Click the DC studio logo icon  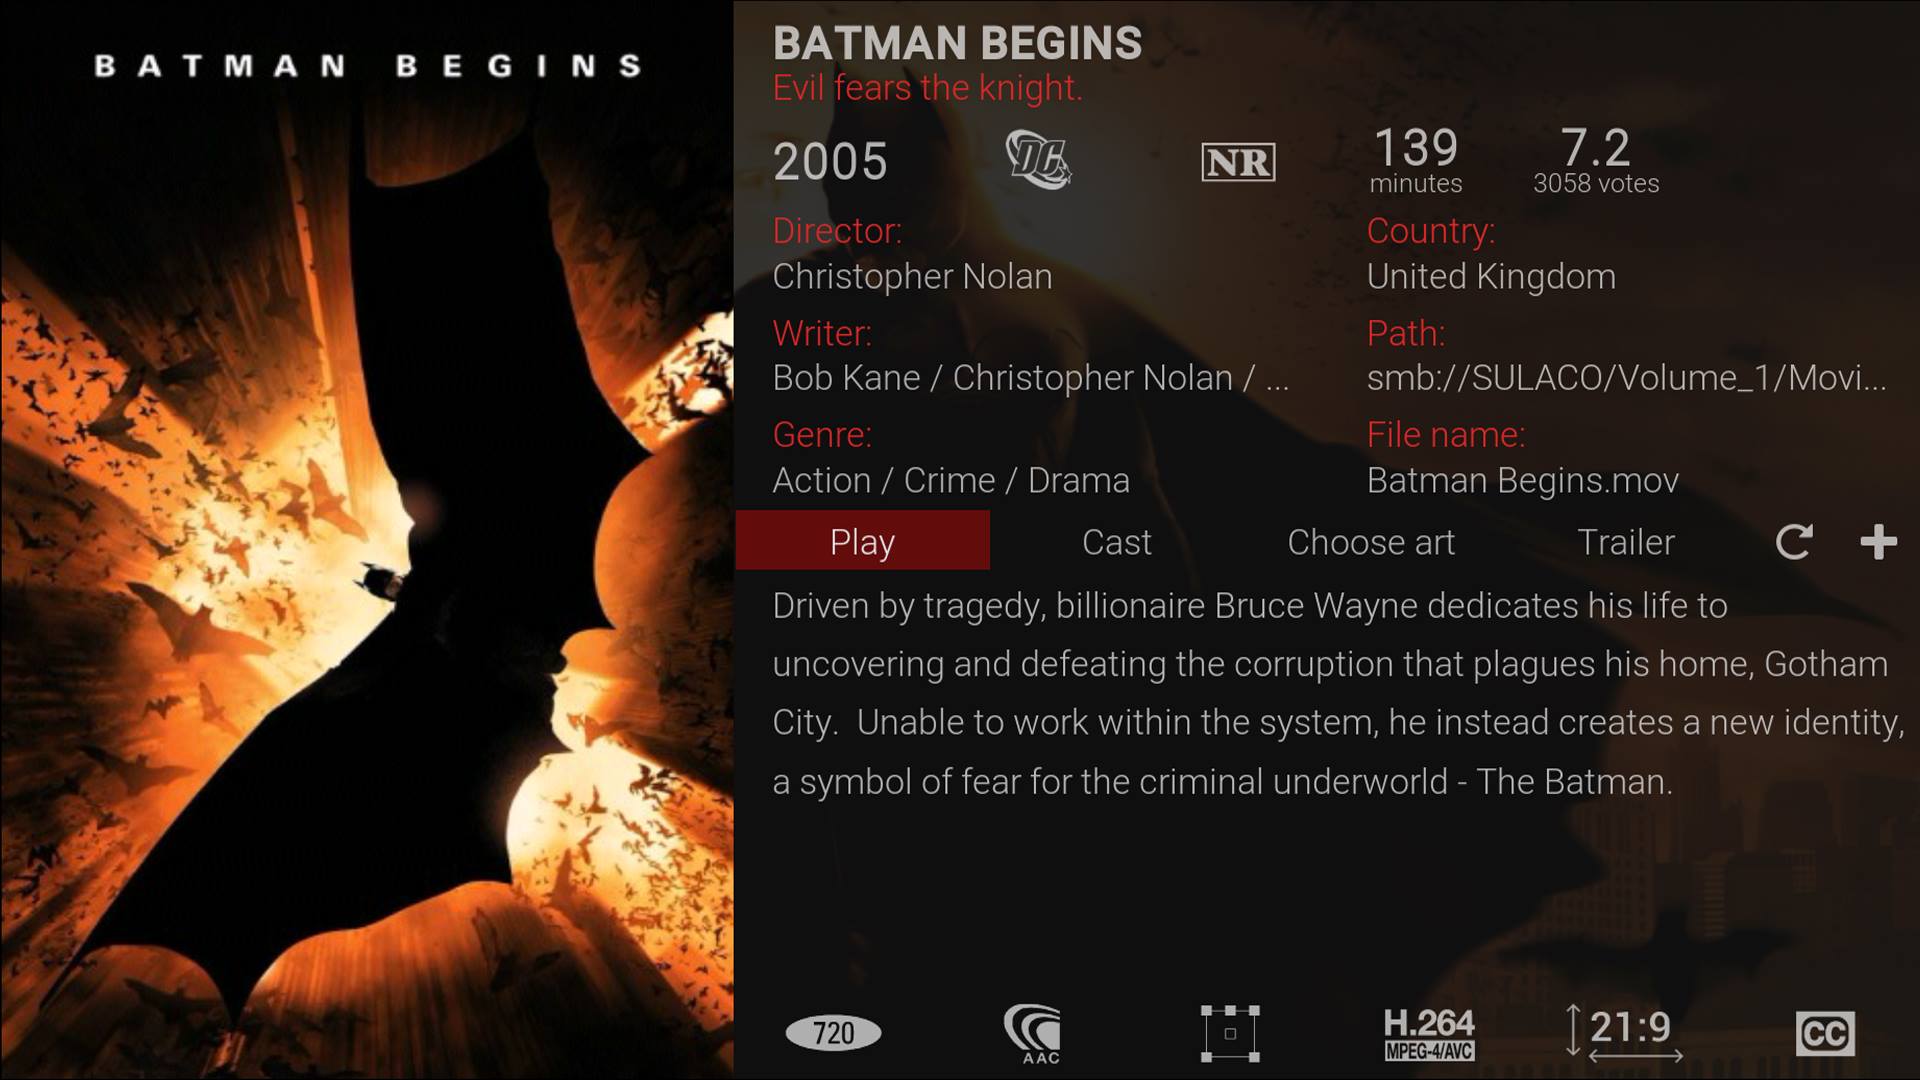[x=1038, y=160]
